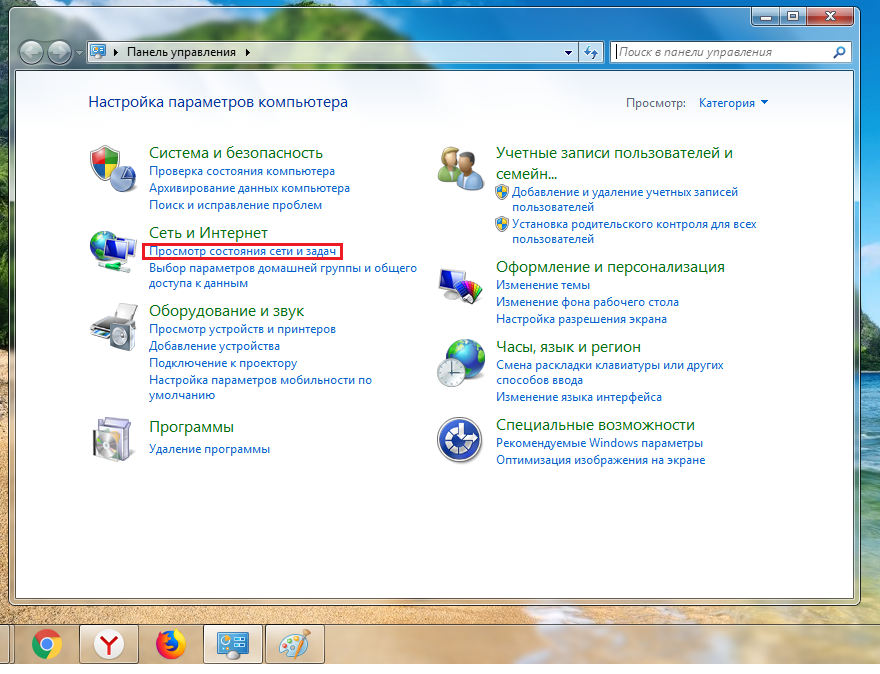This screenshot has width=880, height=674.
Task: Open the Категория view dropdown
Action: [733, 103]
